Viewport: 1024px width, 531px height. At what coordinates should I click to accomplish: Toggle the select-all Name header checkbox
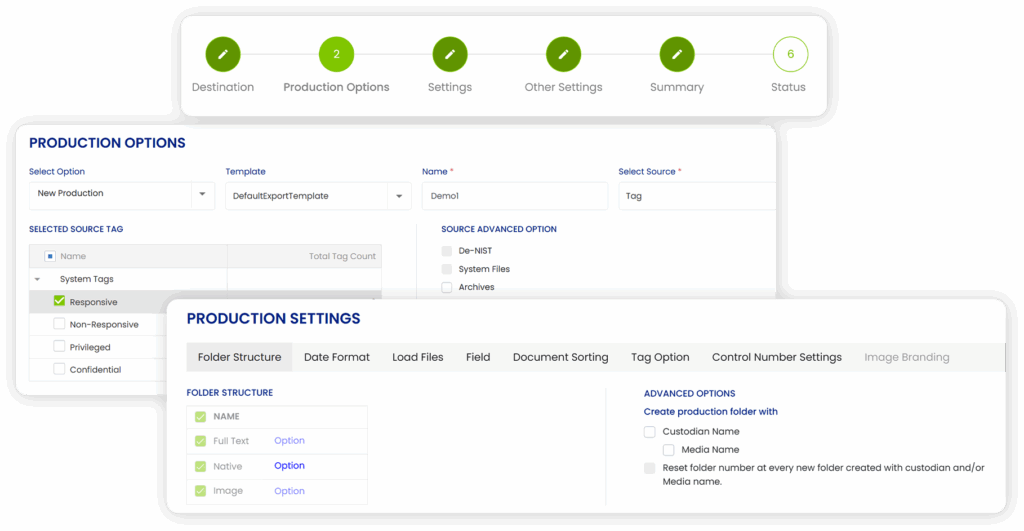(x=50, y=256)
